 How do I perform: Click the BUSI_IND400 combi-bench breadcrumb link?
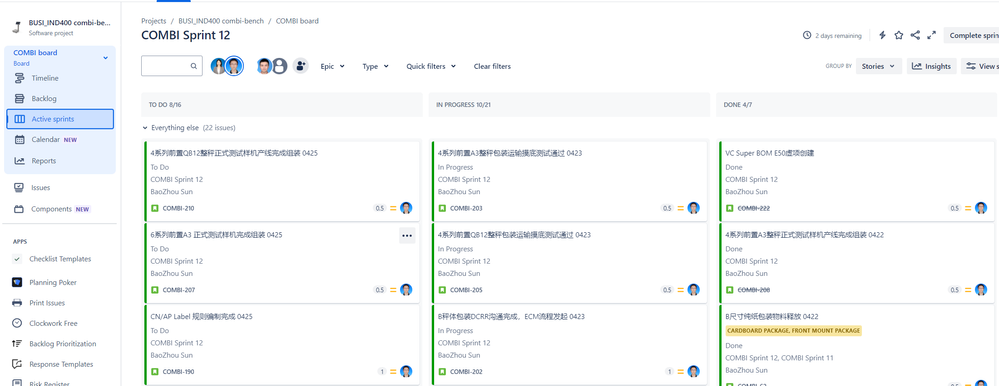coord(221,21)
